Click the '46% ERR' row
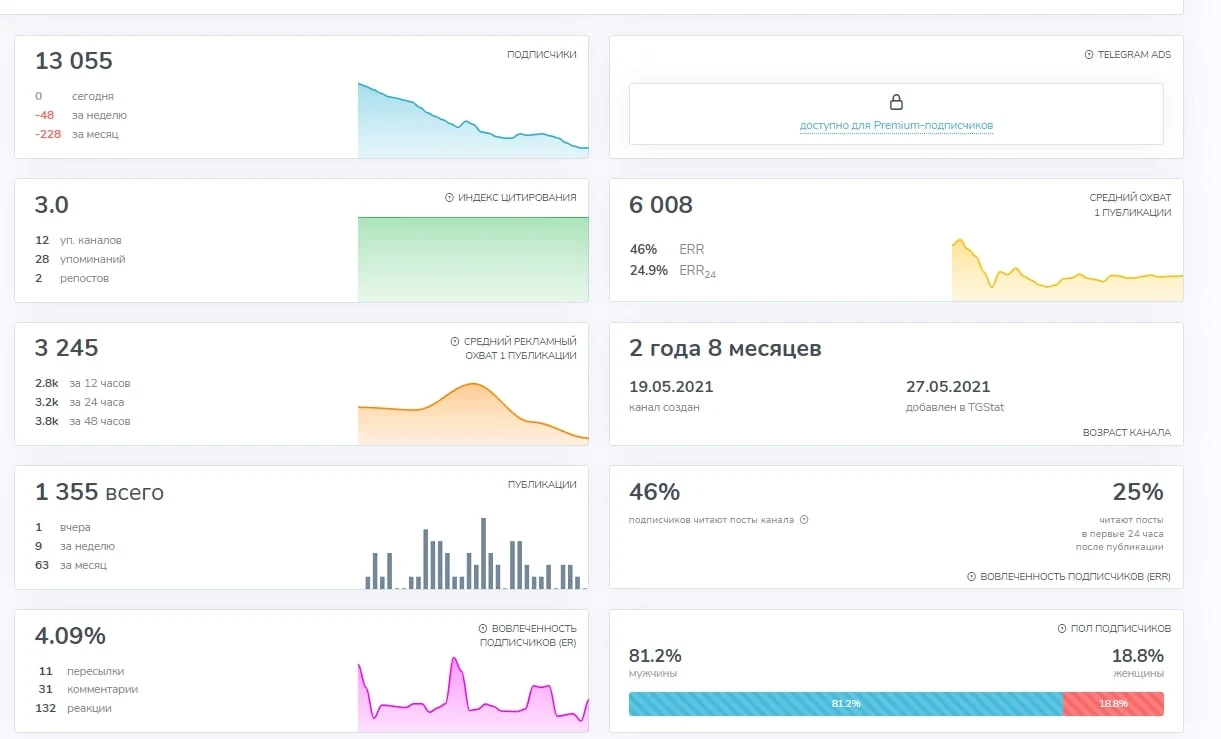1221x739 pixels. pyautogui.click(x=667, y=249)
